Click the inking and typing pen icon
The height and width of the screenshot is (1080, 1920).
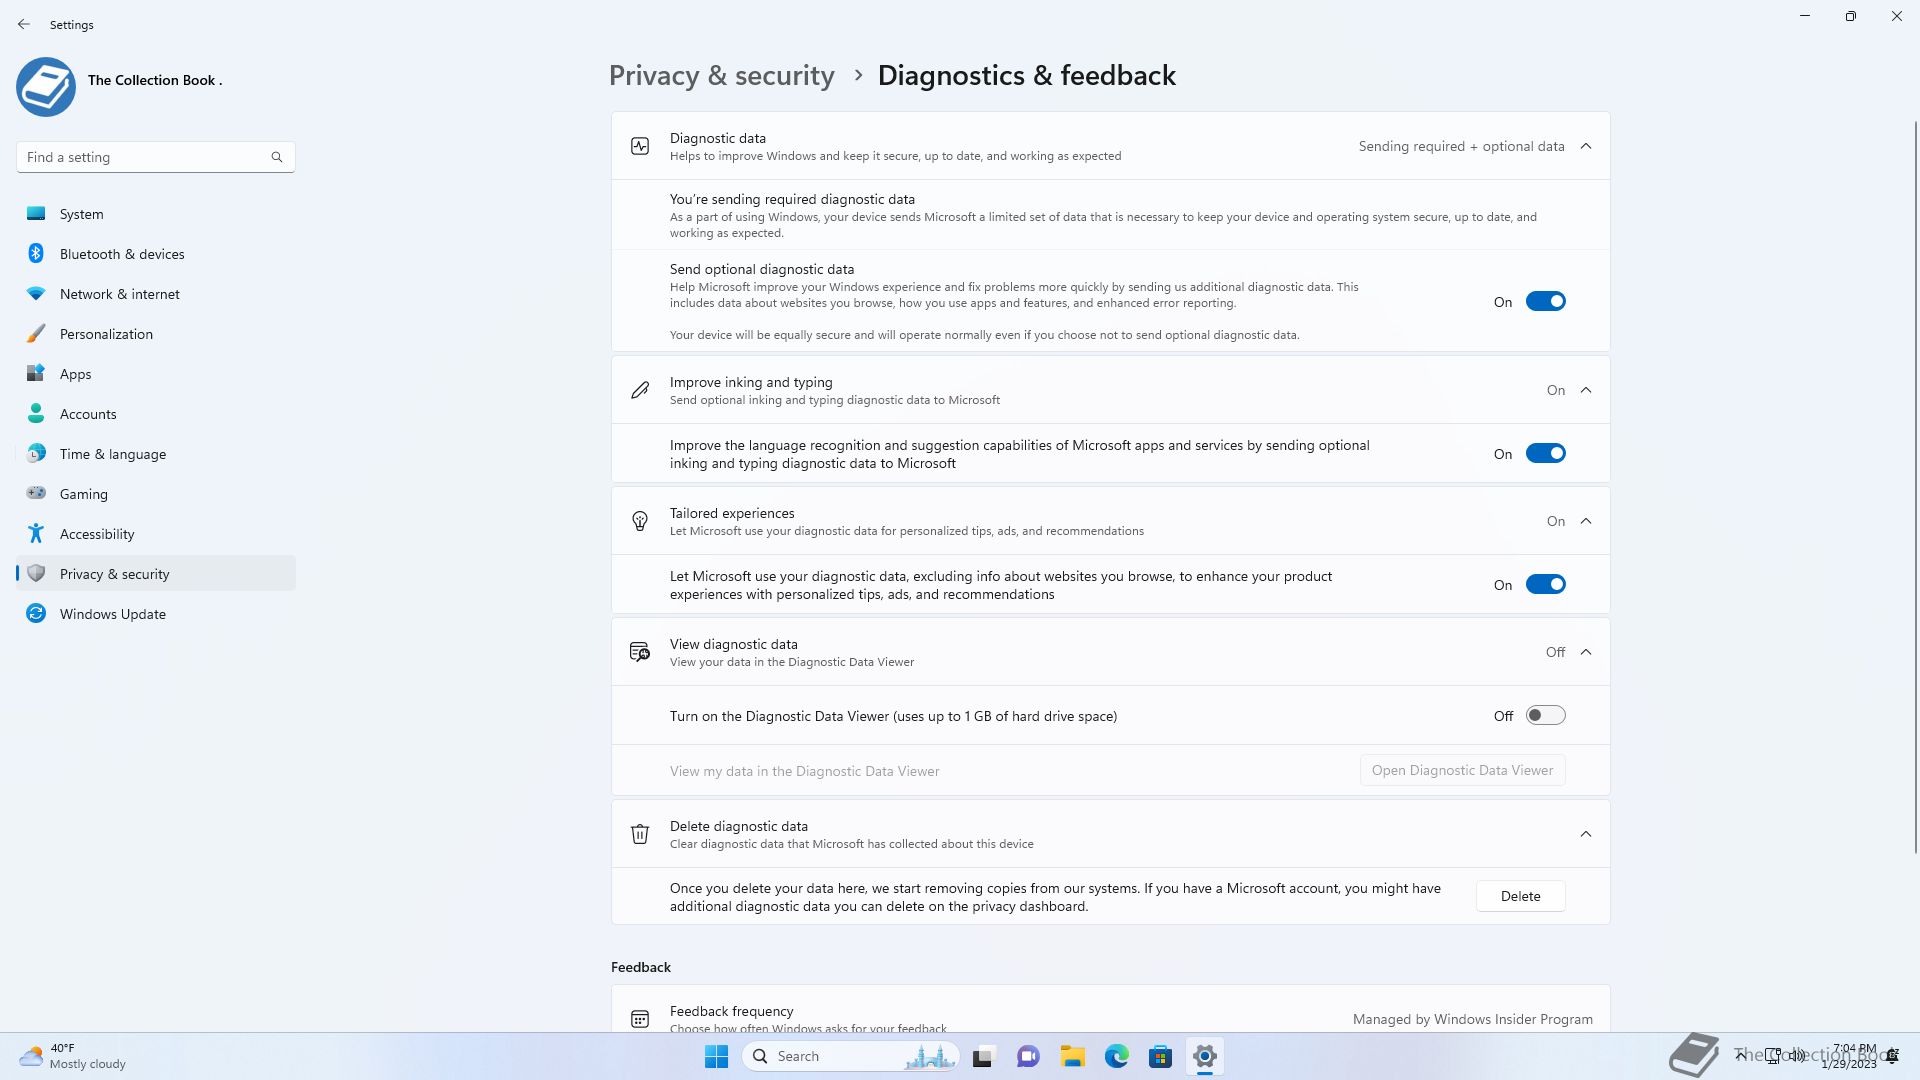[x=640, y=390]
